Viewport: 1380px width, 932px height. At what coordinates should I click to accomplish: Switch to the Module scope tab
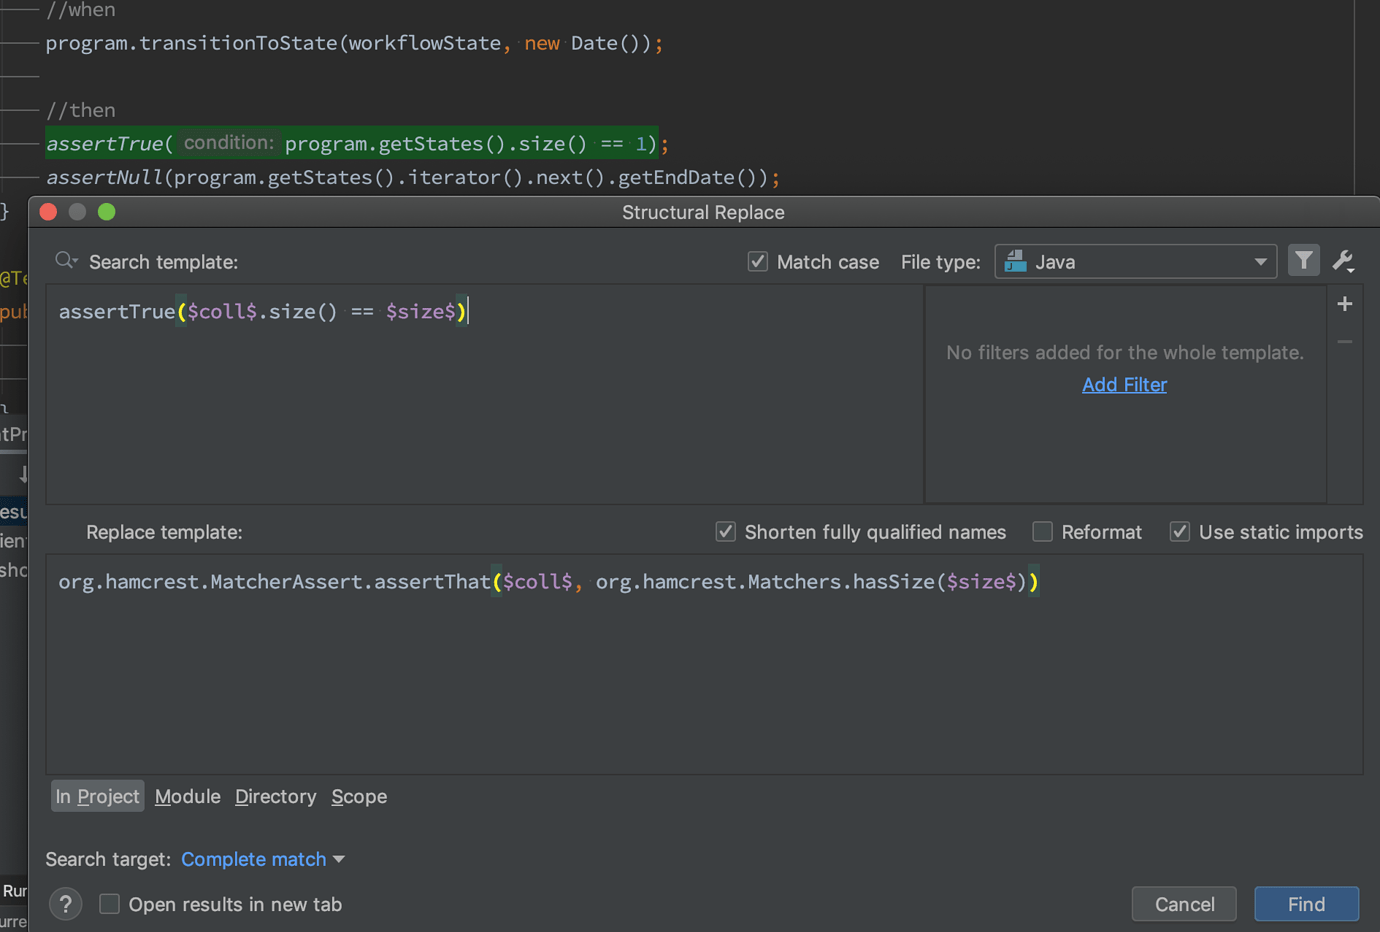[187, 797]
